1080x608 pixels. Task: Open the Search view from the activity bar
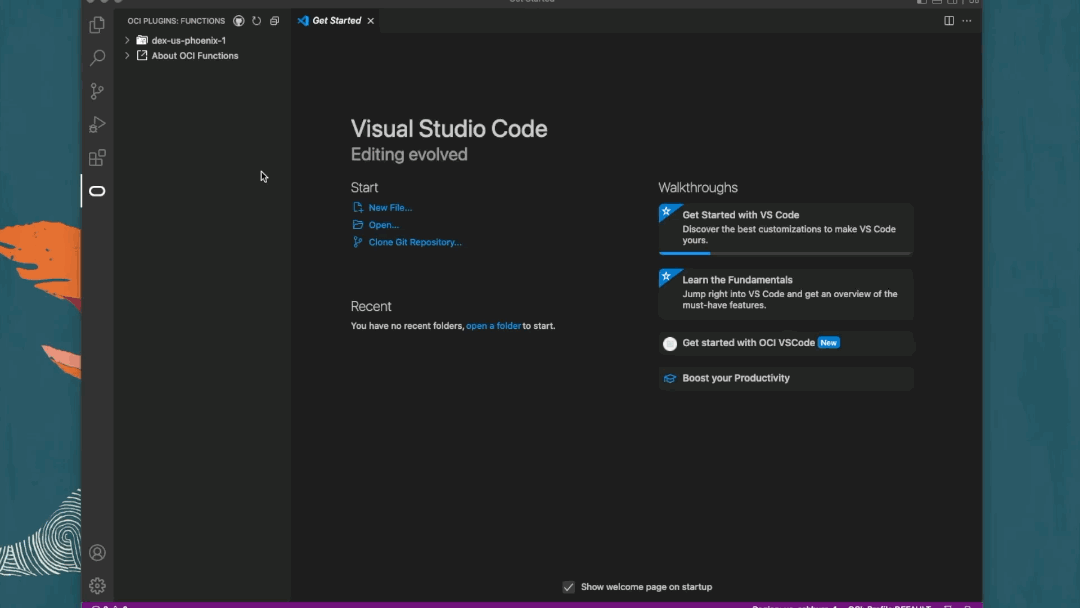click(97, 57)
